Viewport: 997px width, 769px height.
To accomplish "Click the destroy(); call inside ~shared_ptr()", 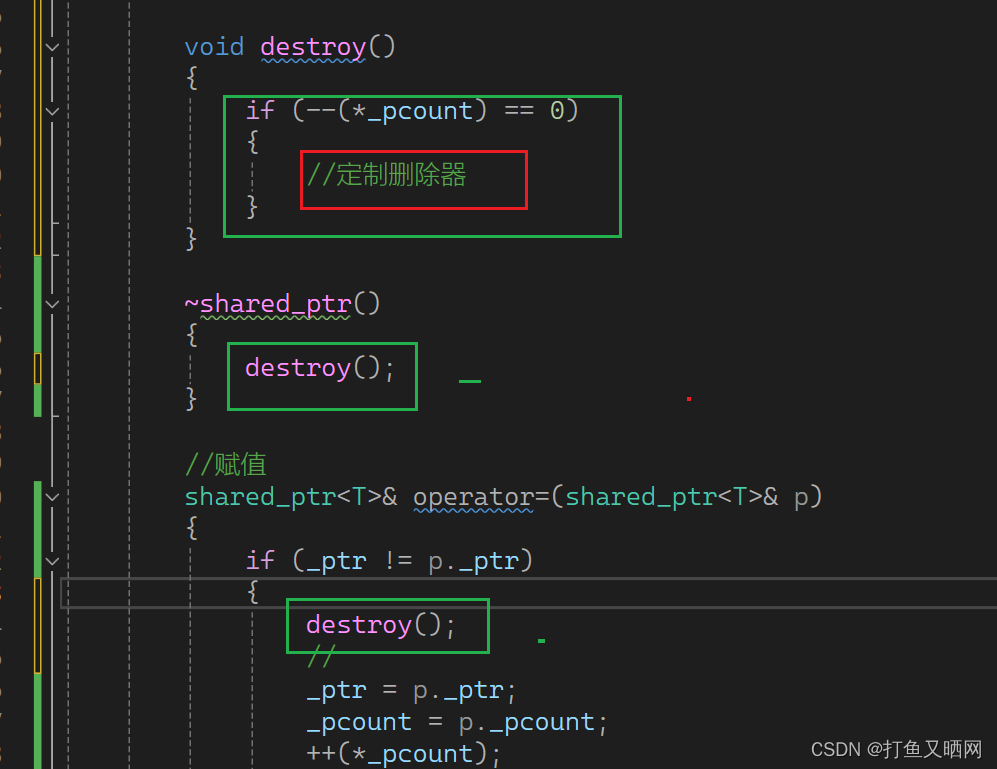I will [320, 368].
